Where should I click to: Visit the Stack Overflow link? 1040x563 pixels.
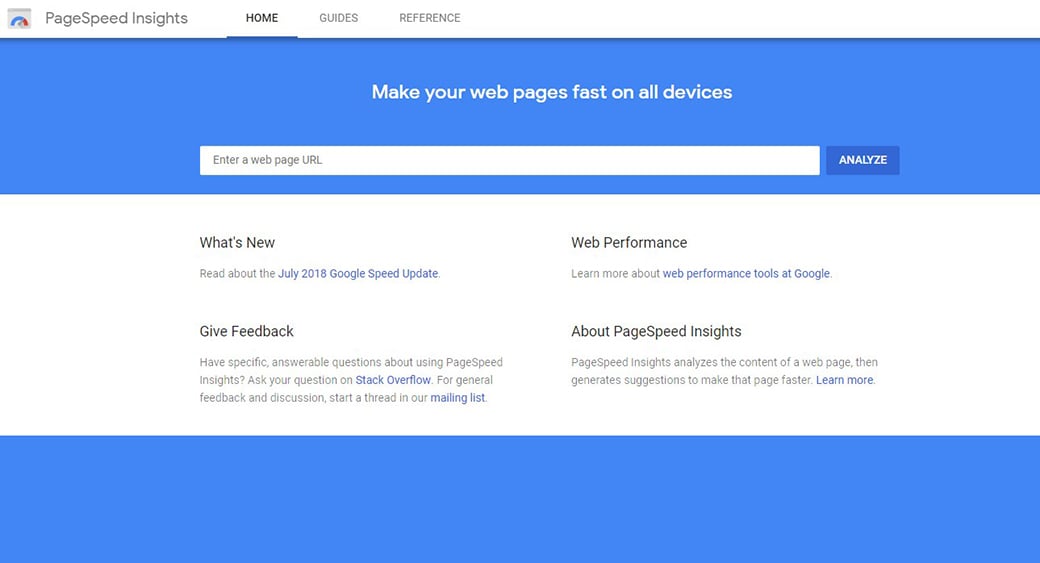click(x=393, y=380)
